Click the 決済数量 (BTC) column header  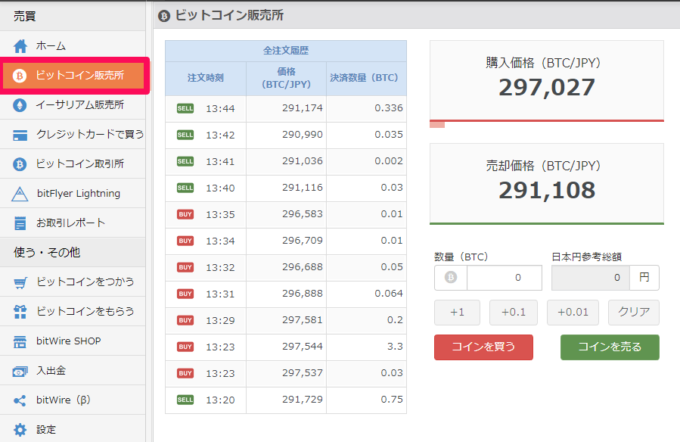pos(364,78)
